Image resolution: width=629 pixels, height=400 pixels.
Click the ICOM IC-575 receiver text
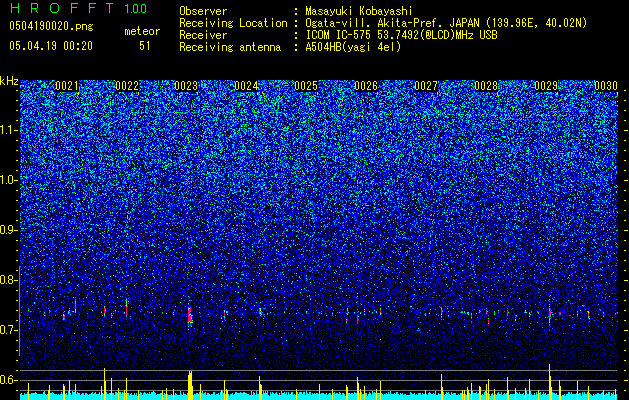(401, 35)
